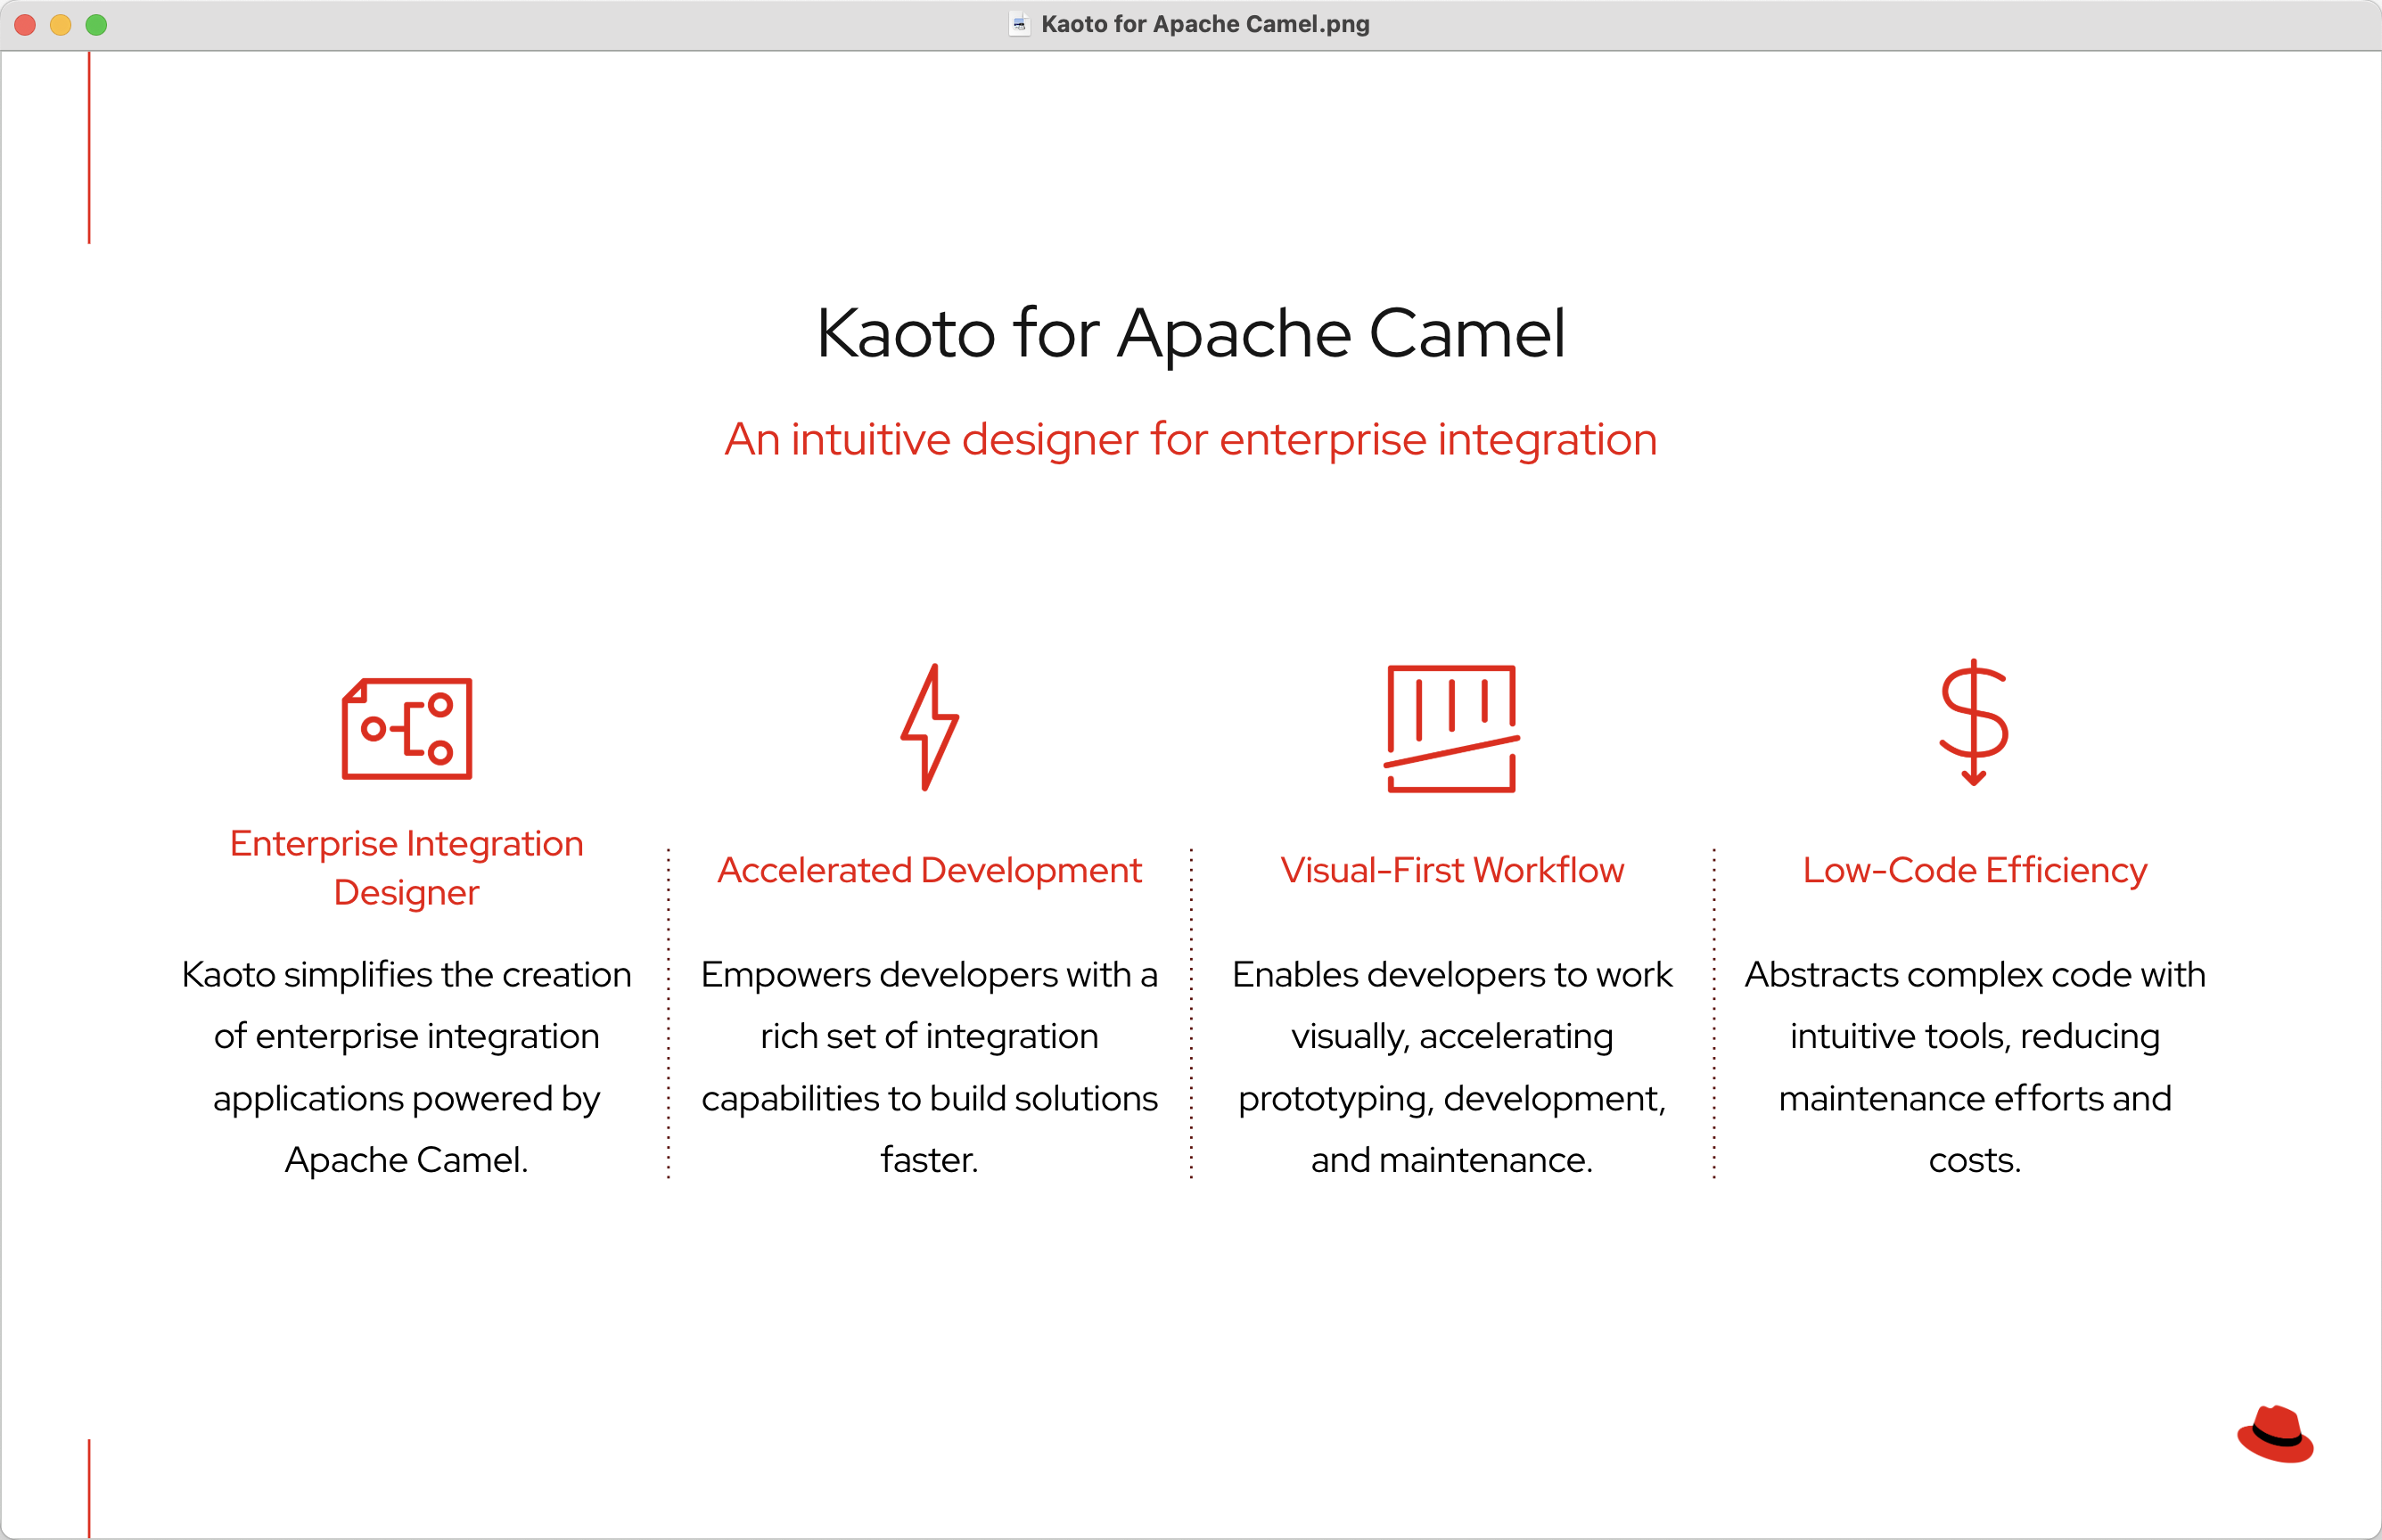Select the Accelerated Development section title

929,870
